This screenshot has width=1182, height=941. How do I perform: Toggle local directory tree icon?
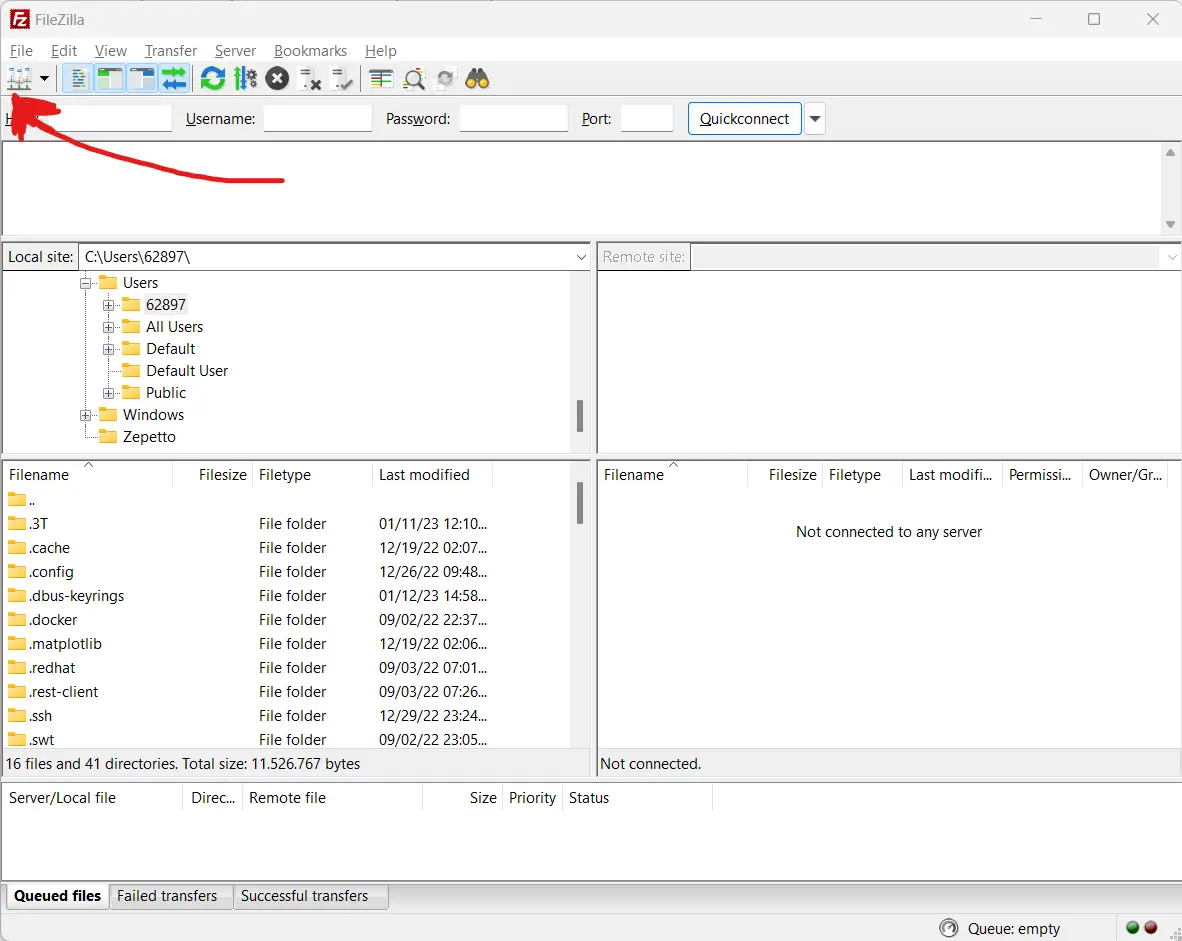[110, 78]
